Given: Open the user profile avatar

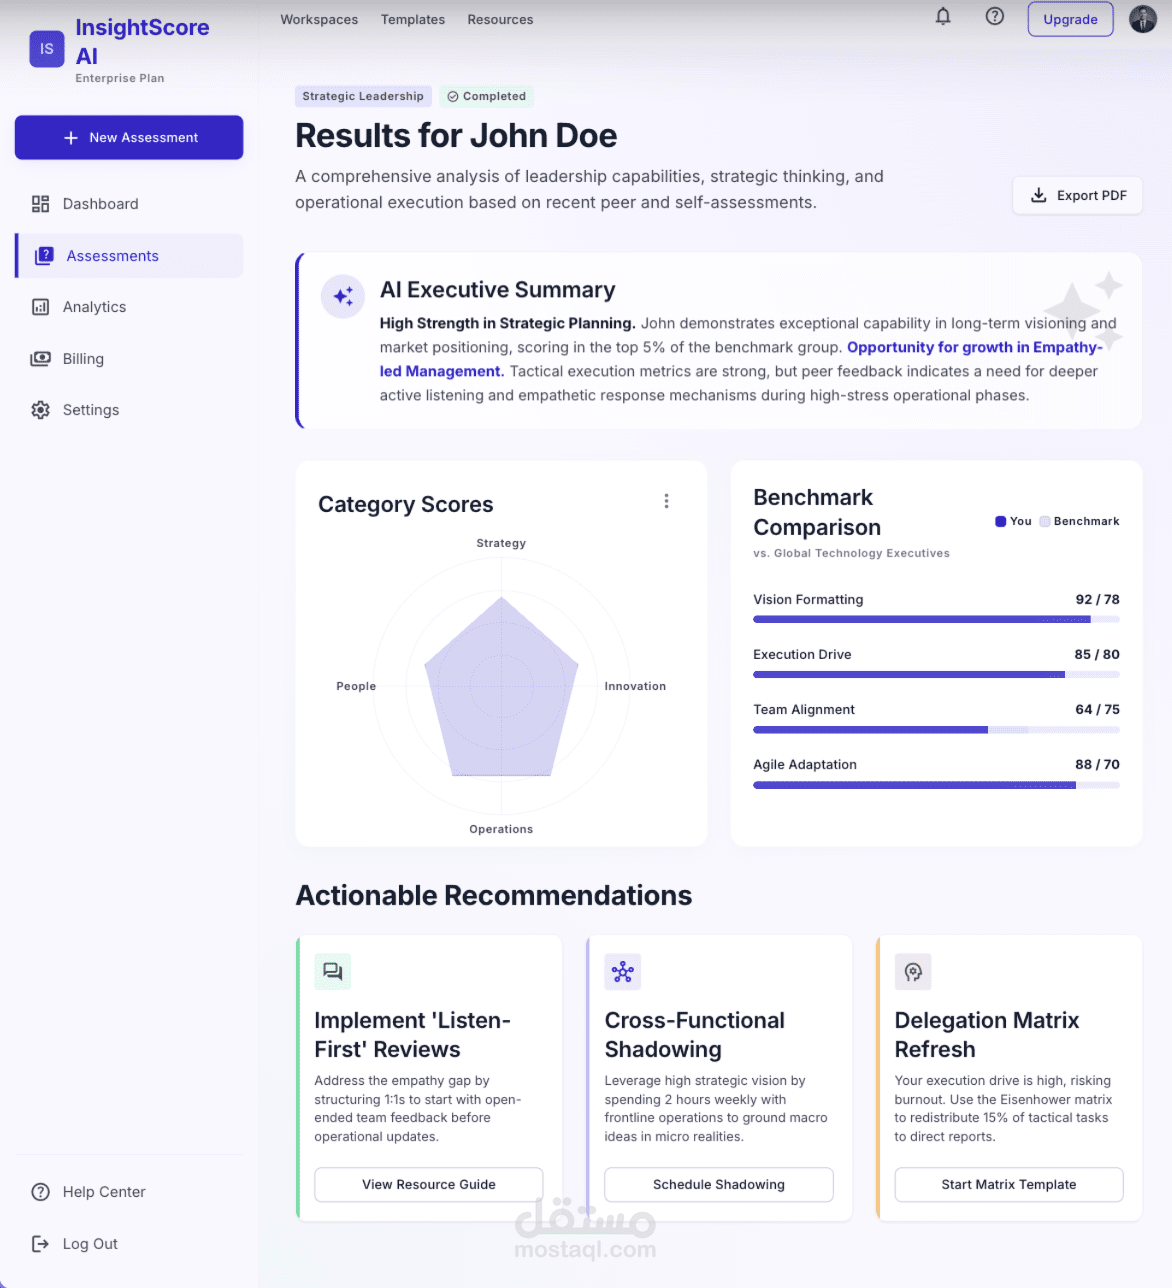Looking at the screenshot, I should pos(1143,18).
